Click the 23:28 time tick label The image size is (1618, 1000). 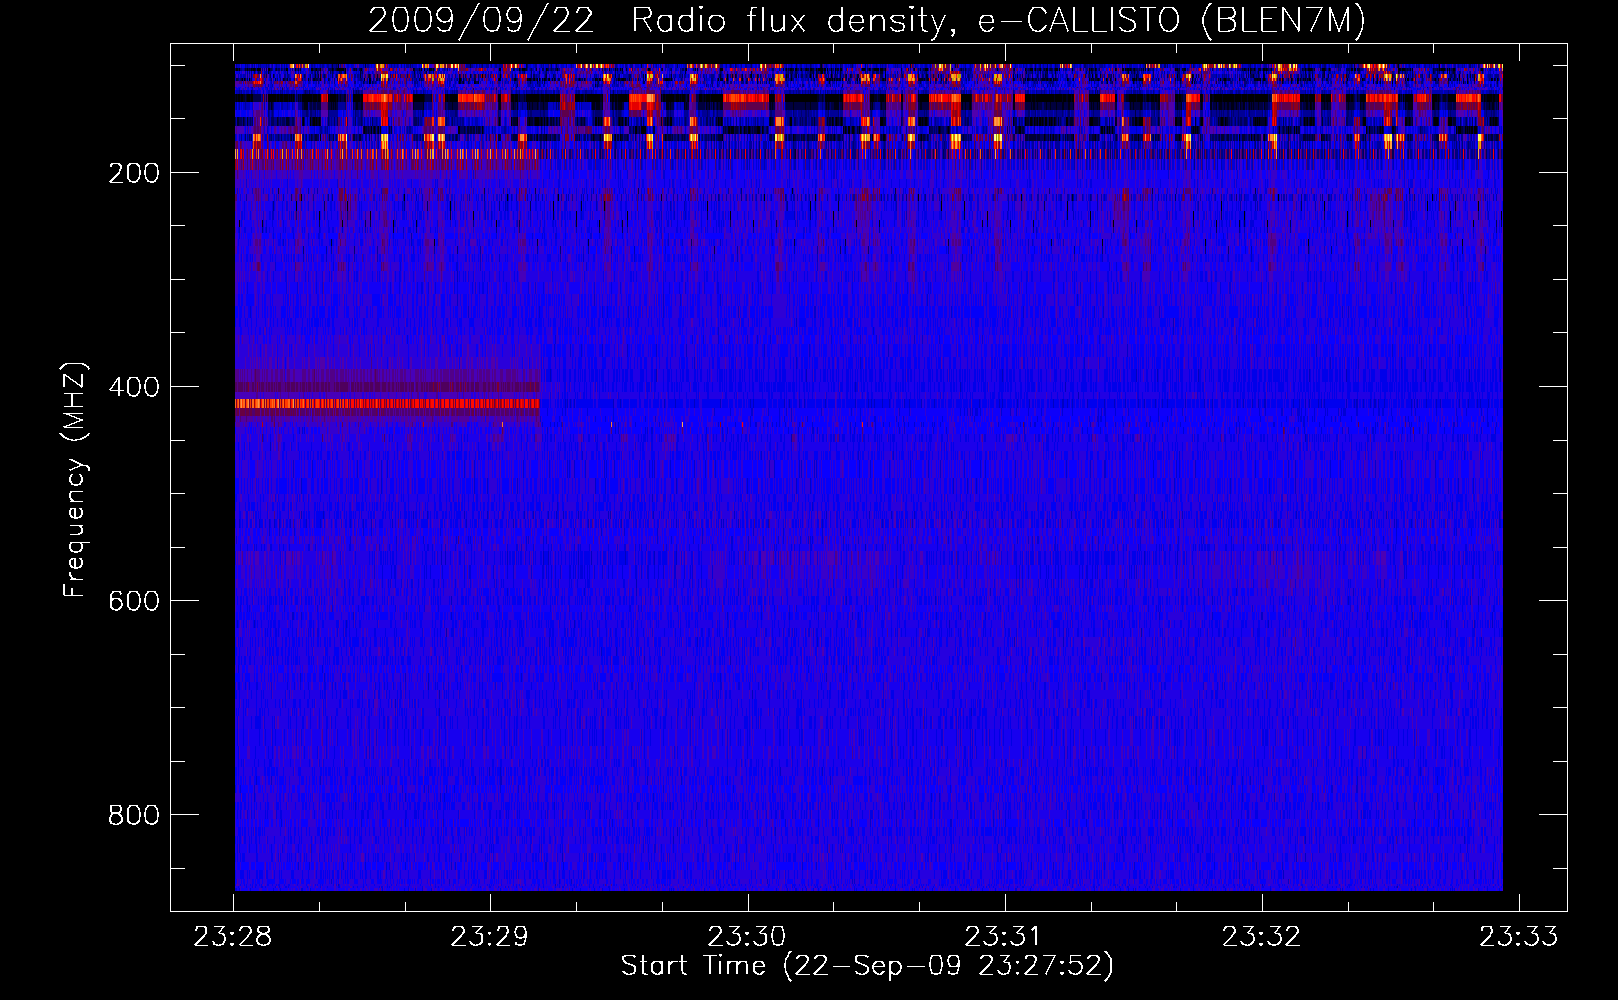pos(234,936)
